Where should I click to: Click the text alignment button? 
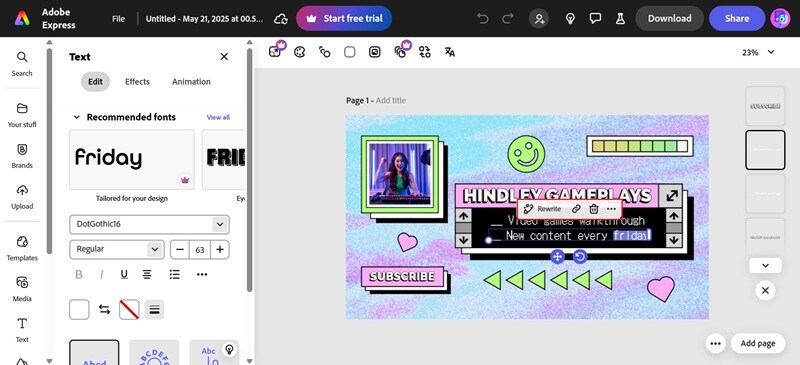pos(147,275)
